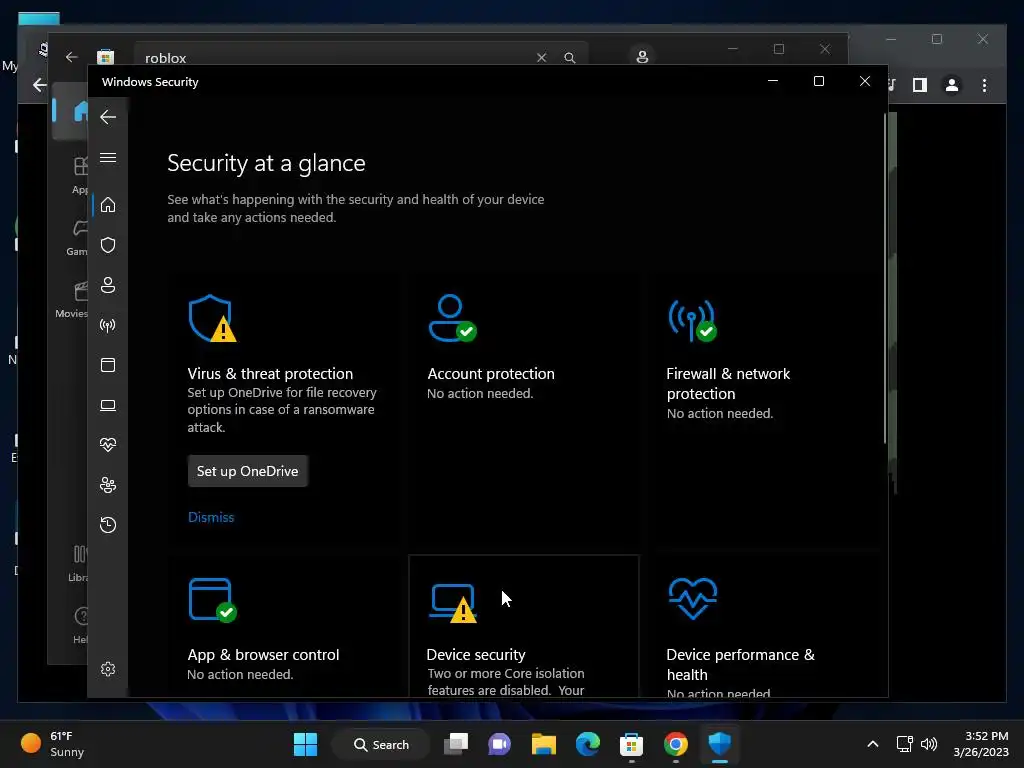Open the network icon in system tray

coord(904,744)
